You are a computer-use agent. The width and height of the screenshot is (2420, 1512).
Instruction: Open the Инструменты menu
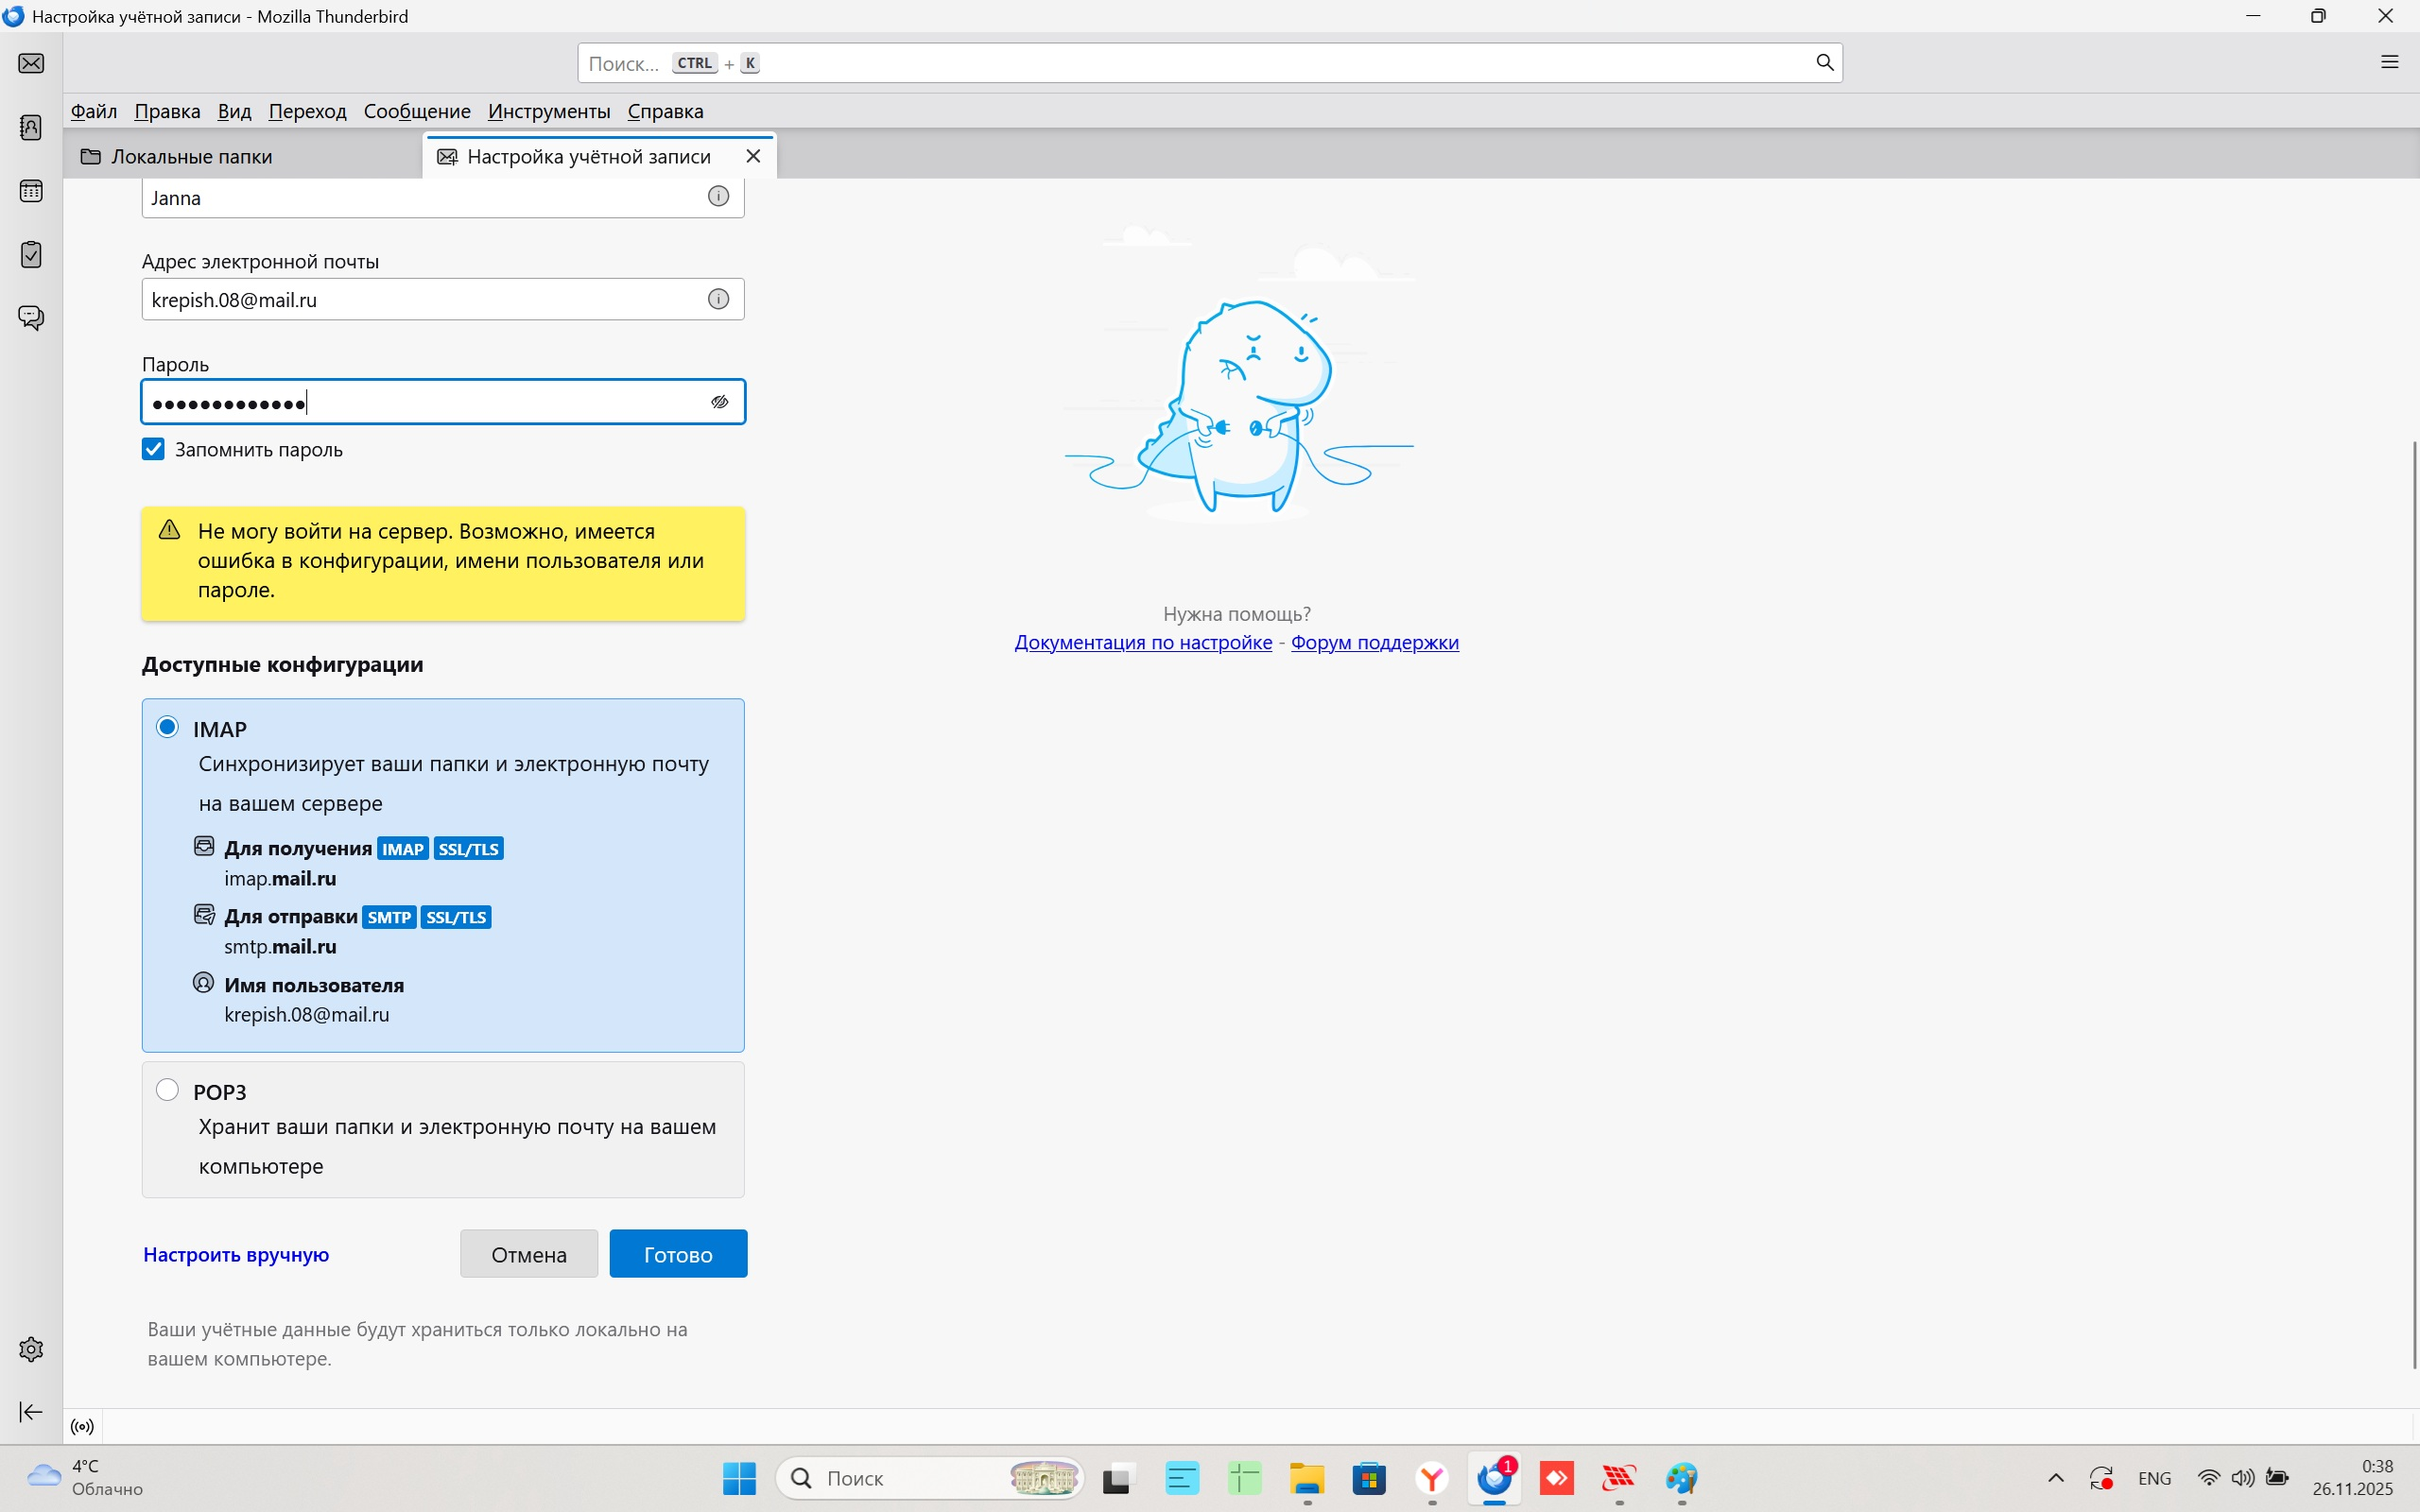point(548,111)
